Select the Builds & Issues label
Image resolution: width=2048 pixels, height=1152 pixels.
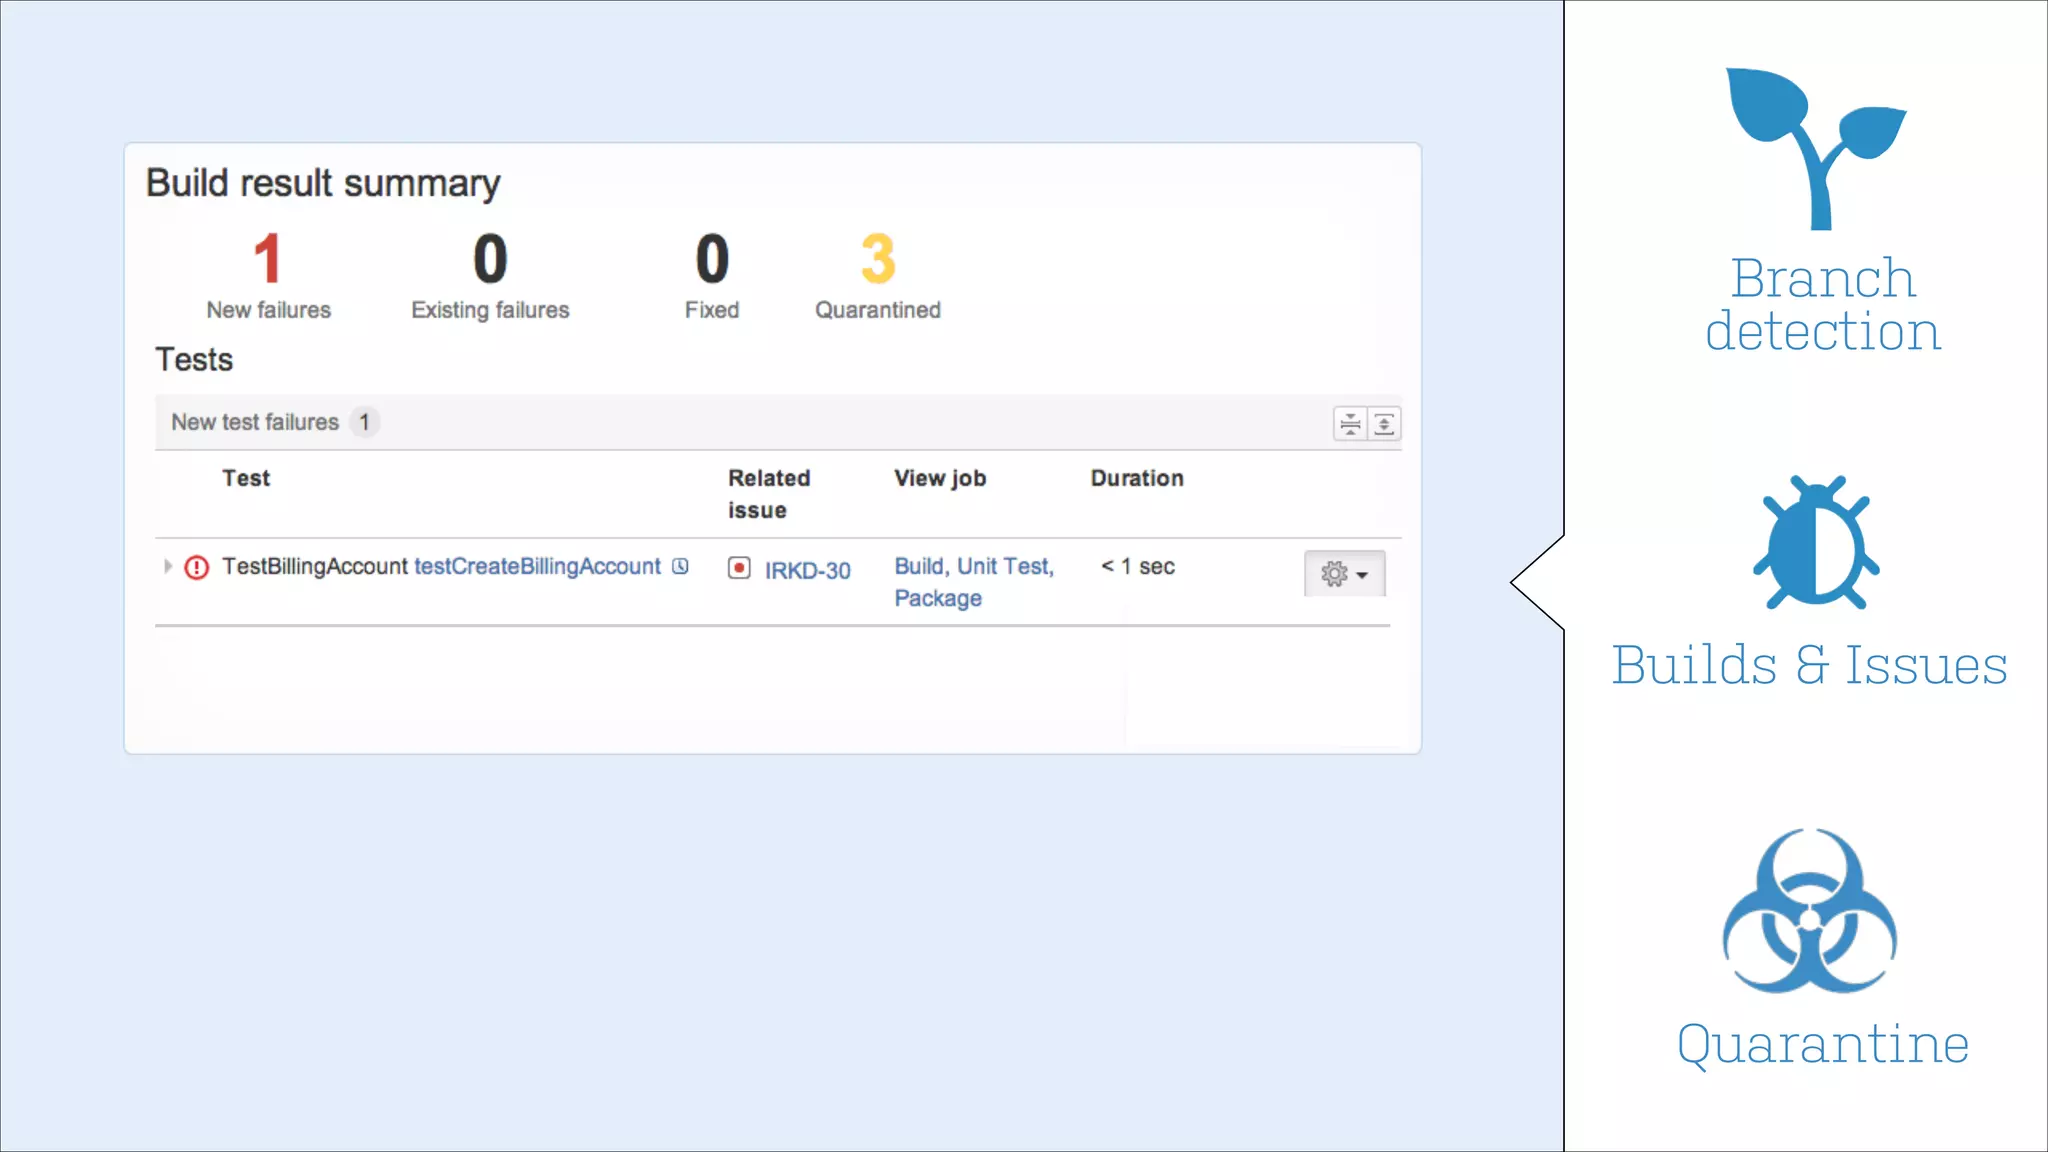[x=1809, y=665]
